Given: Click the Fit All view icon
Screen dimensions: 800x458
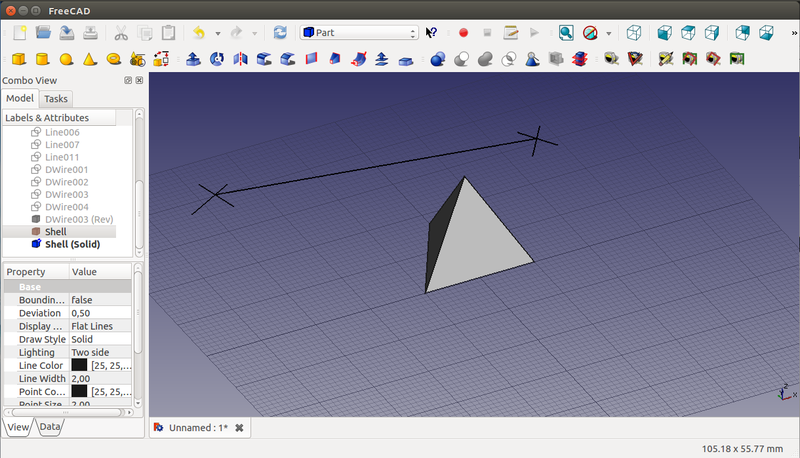Looking at the screenshot, I should pos(566,33).
